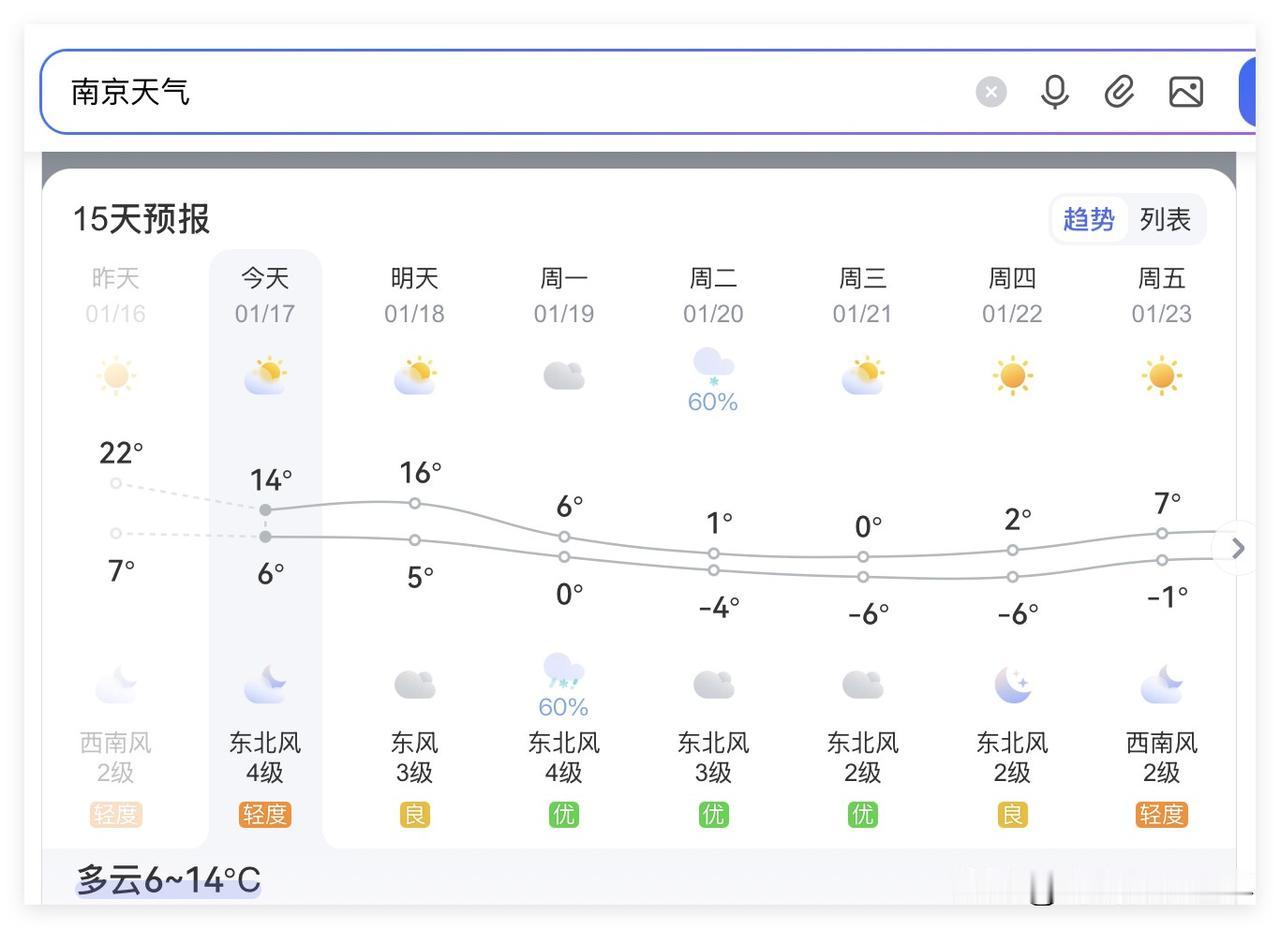Click inside the 南京天气 search field
This screenshot has height=929, width=1280.
[x=400, y=91]
